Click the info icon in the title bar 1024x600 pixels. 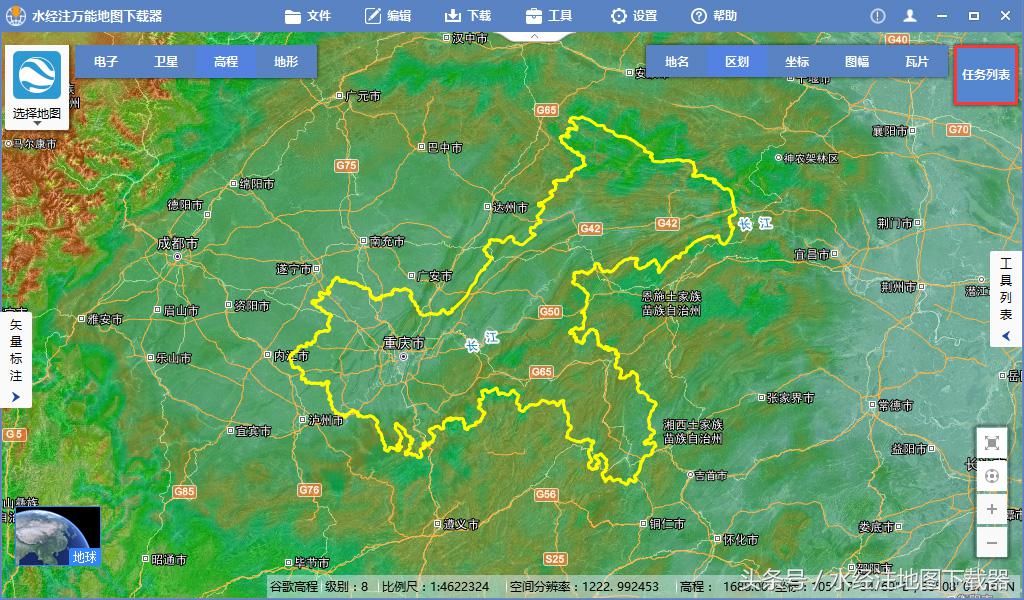click(876, 15)
